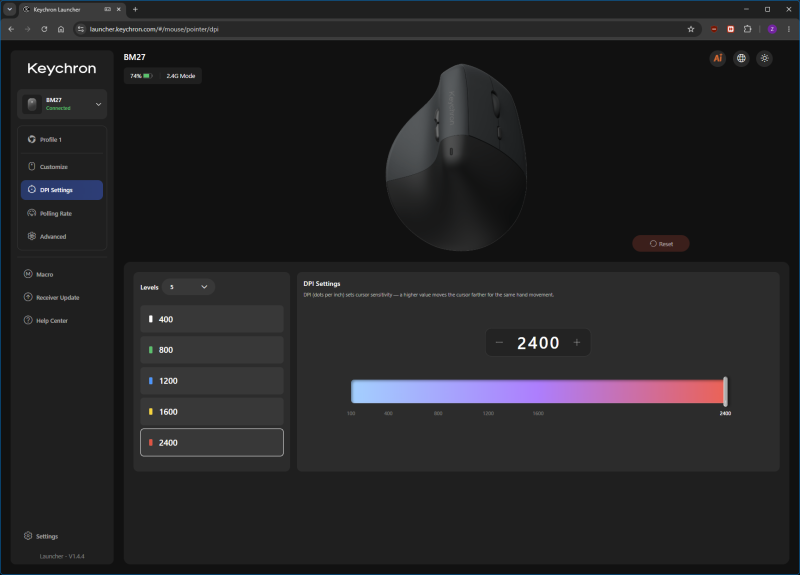Select the 2400 DPI level

(x=212, y=442)
